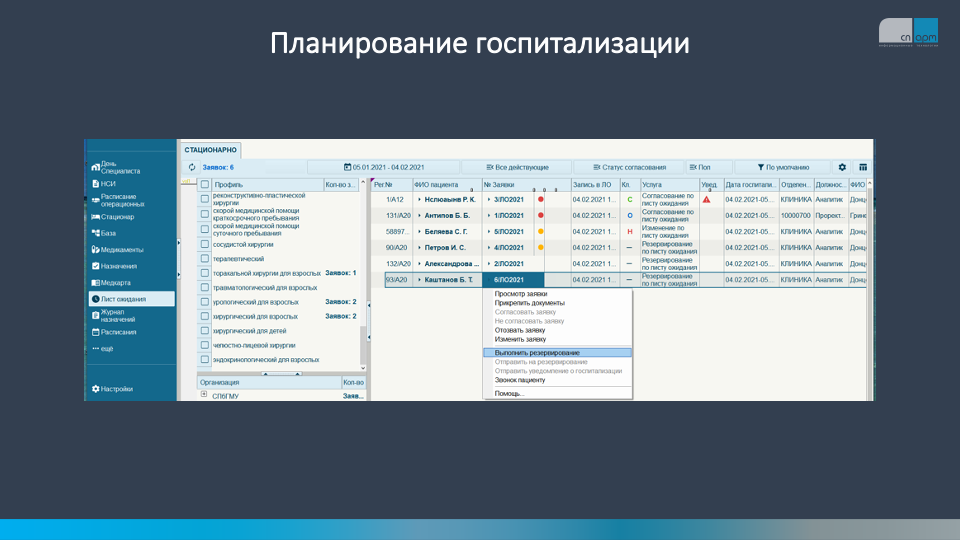Expand patient Нслюаынв Р. К. row arrow
960x540 pixels.
(x=419, y=200)
